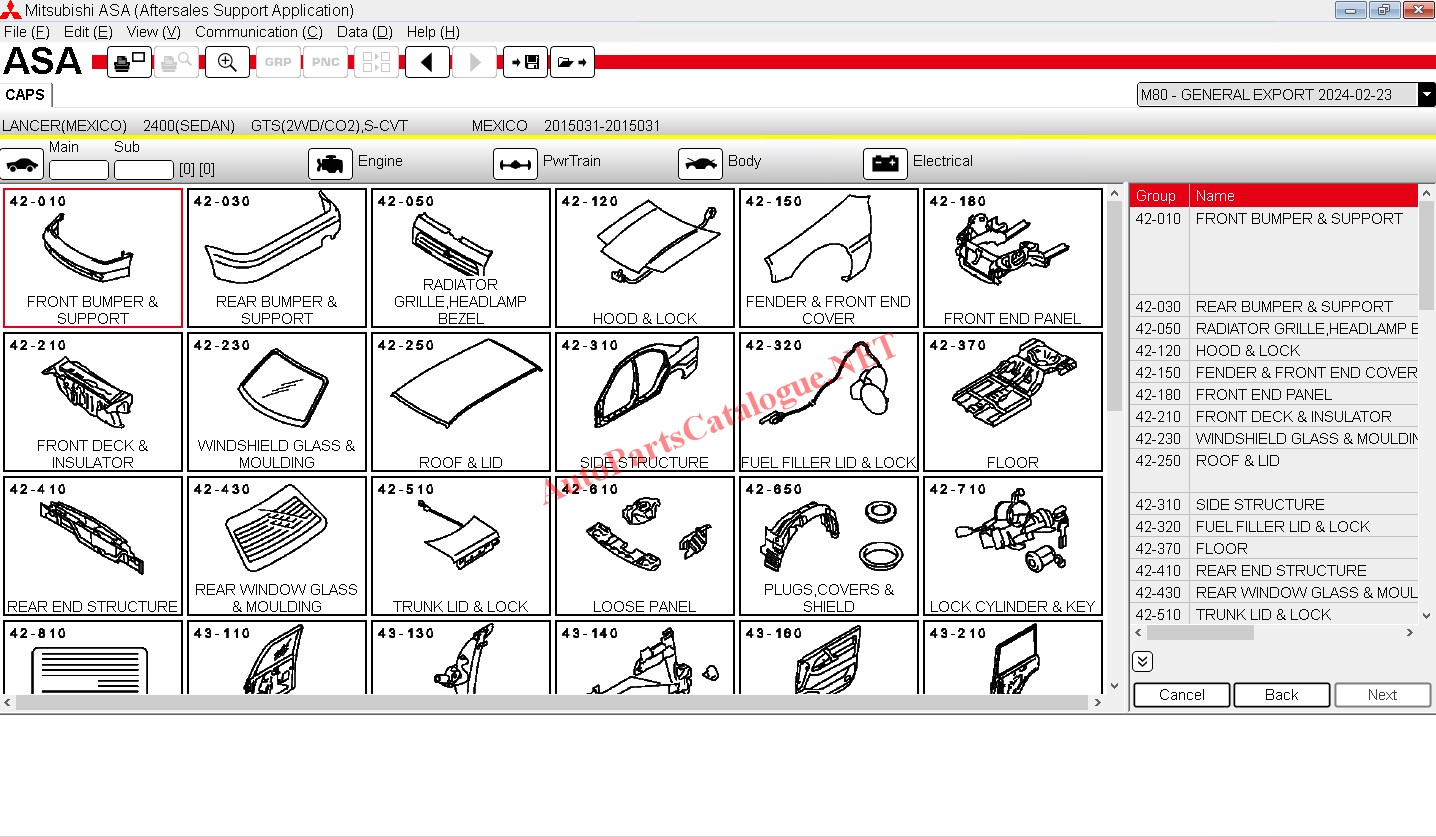Select 42-120 HOOD & LOCK list row

[x=1274, y=351]
